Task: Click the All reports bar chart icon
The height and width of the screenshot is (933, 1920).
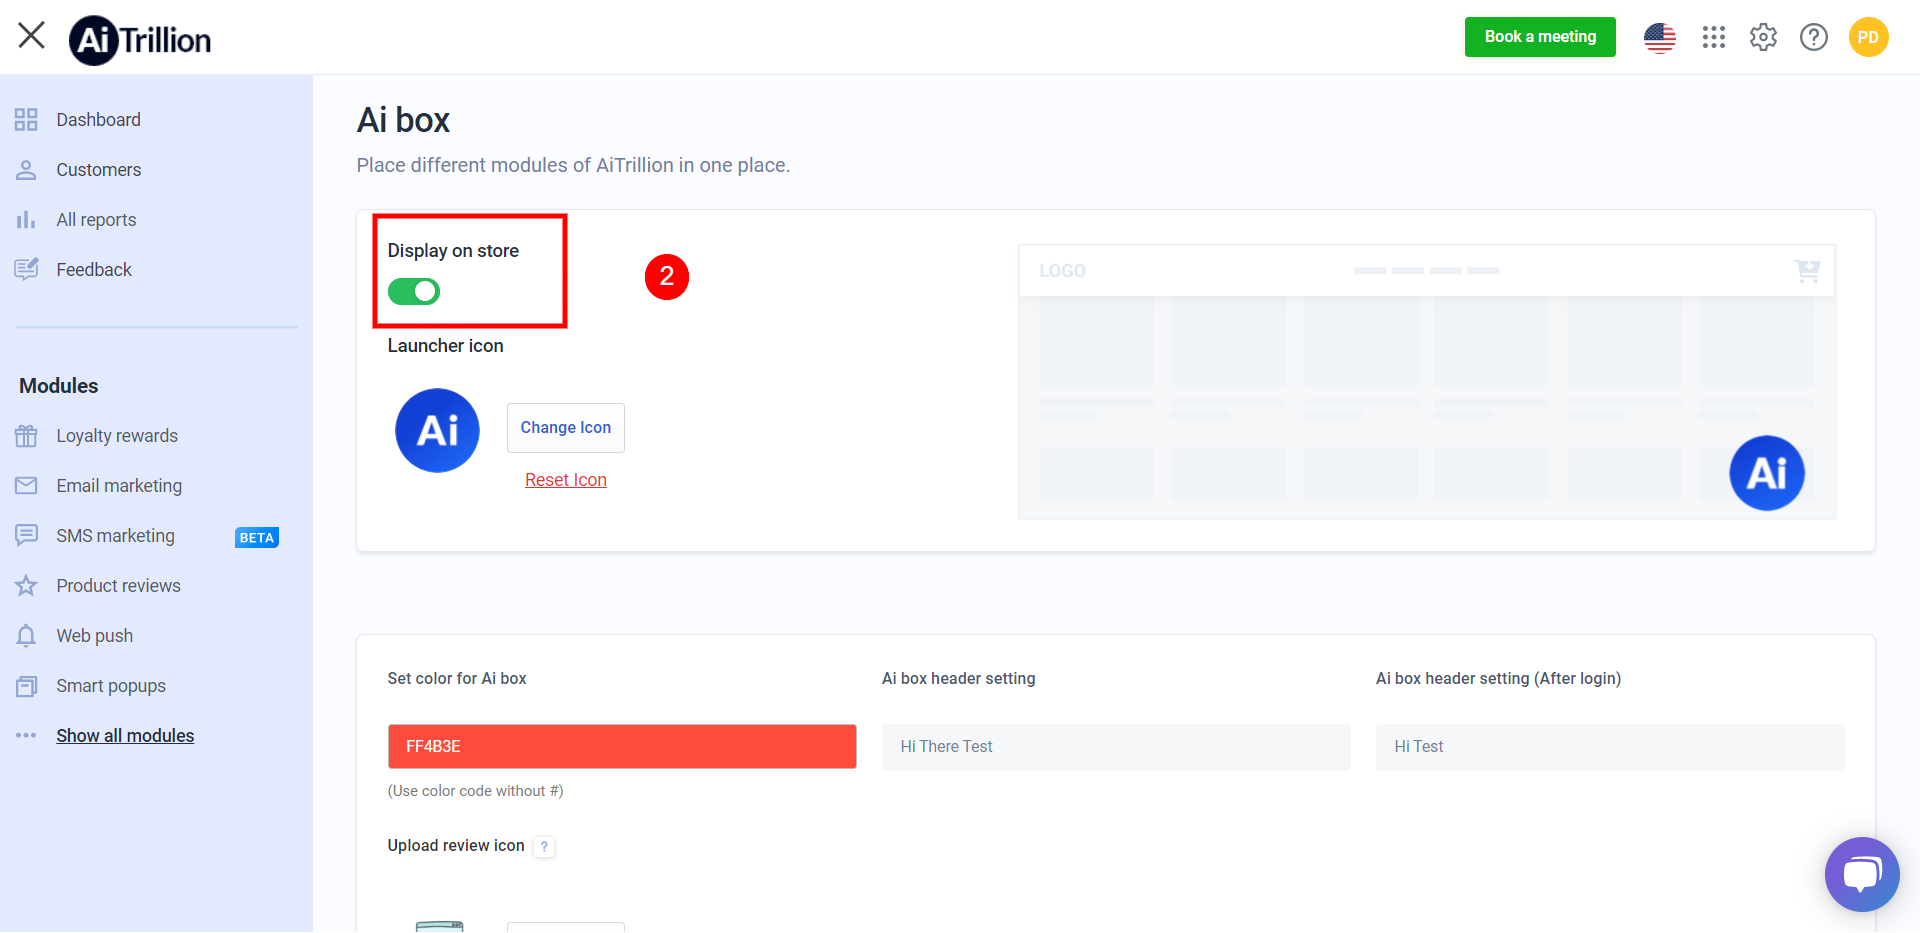Action: (26, 220)
